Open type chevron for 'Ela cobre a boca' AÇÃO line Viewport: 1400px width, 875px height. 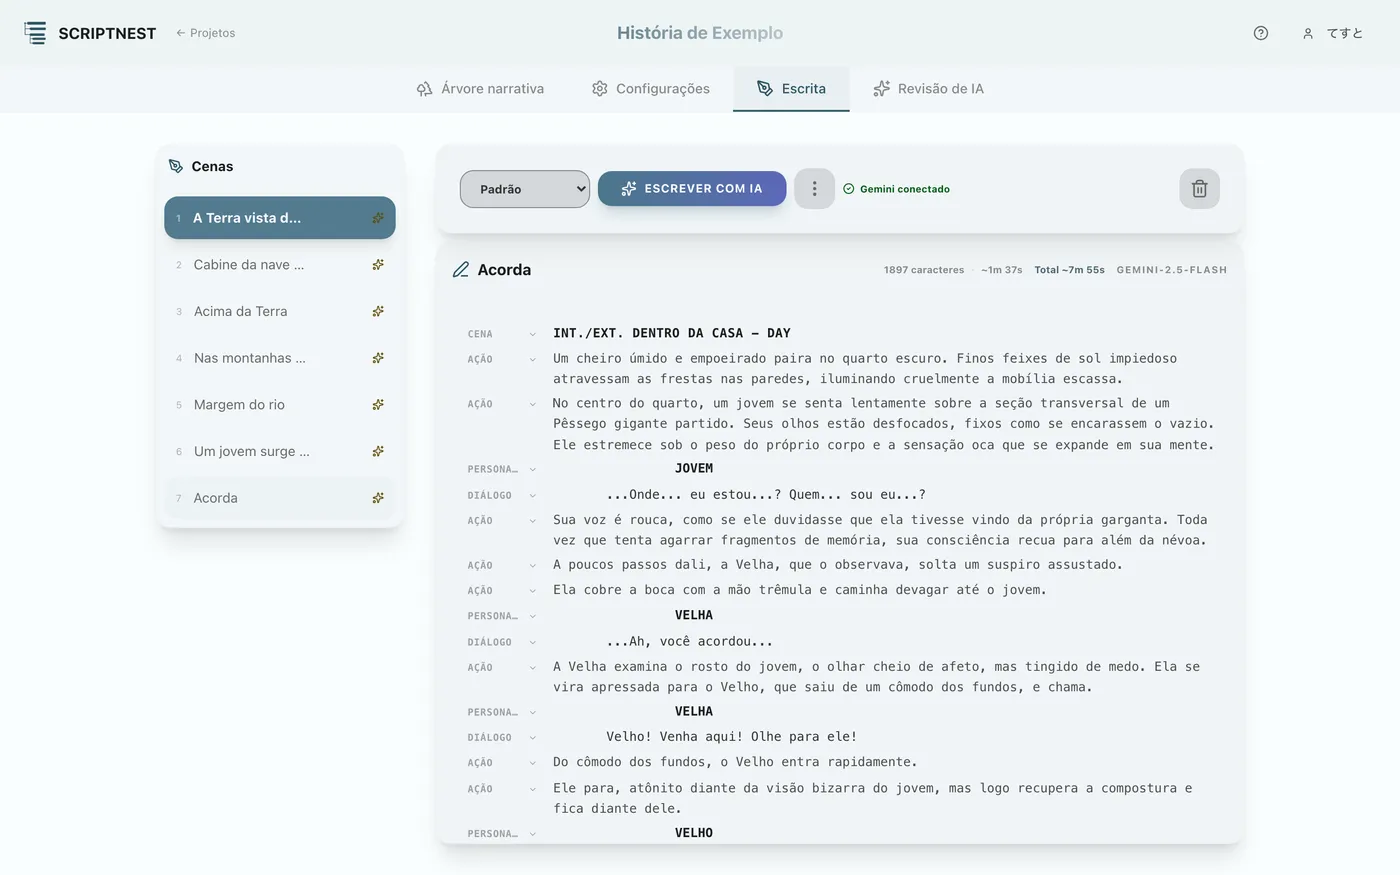(532, 590)
